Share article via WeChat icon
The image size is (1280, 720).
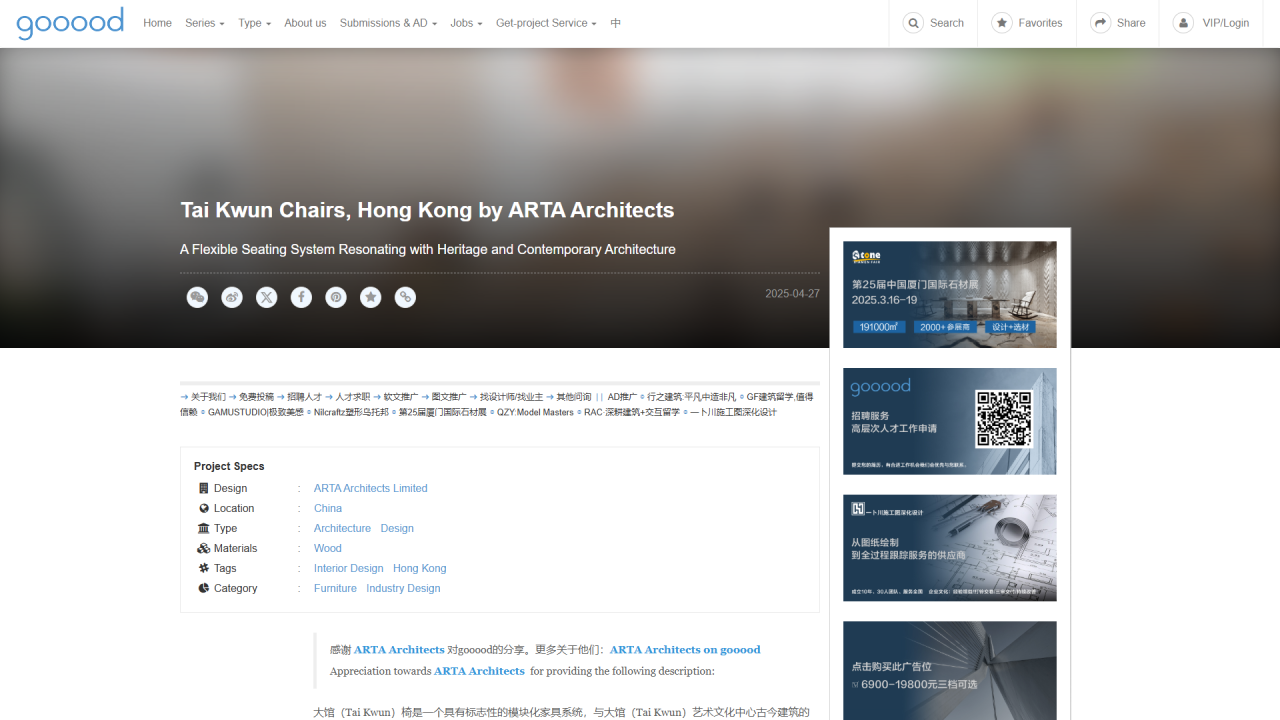tap(197, 297)
